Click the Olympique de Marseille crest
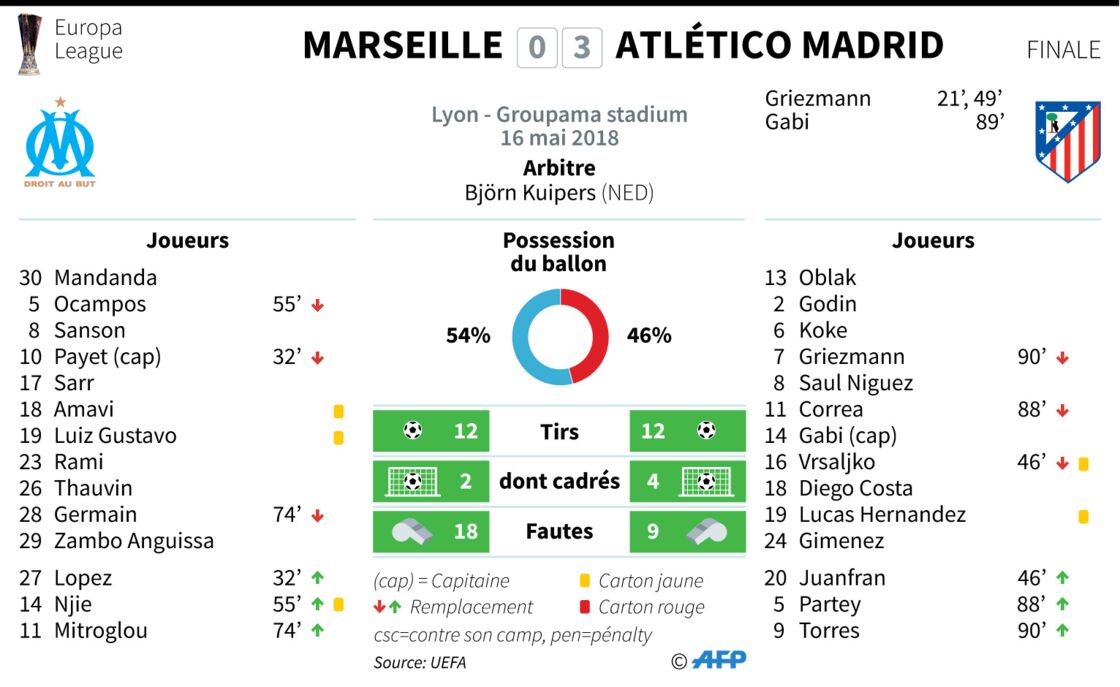The image size is (1120, 687). point(60,142)
